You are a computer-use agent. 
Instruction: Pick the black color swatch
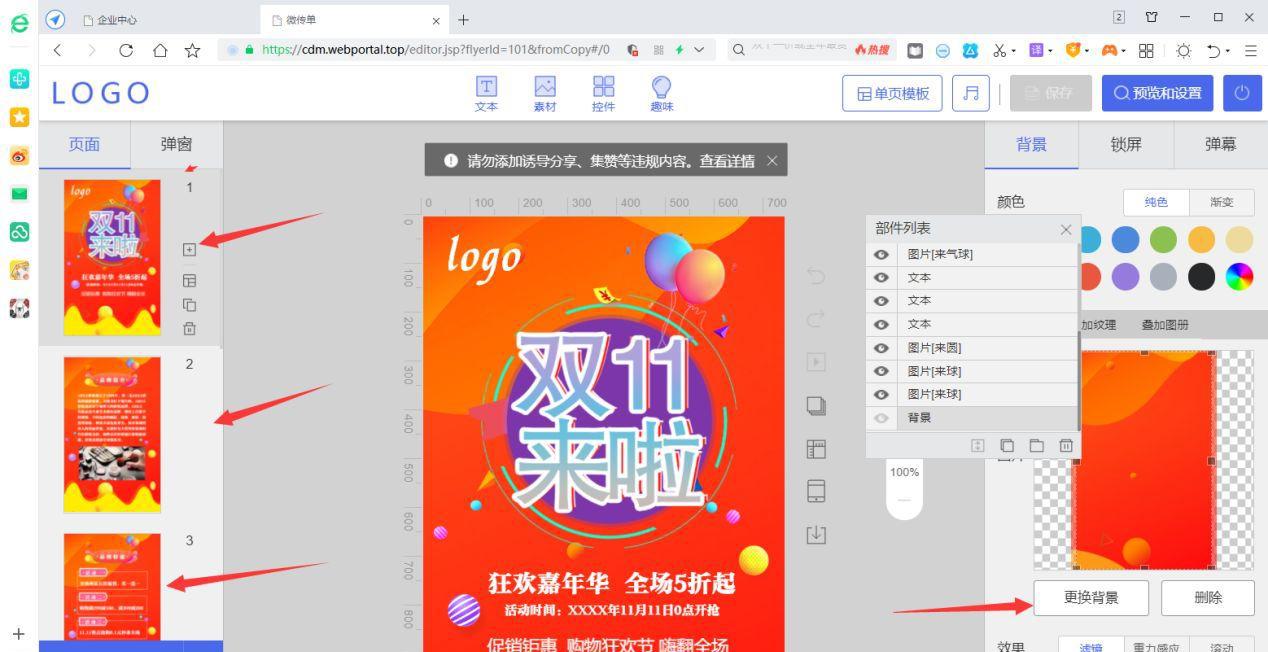point(1200,277)
